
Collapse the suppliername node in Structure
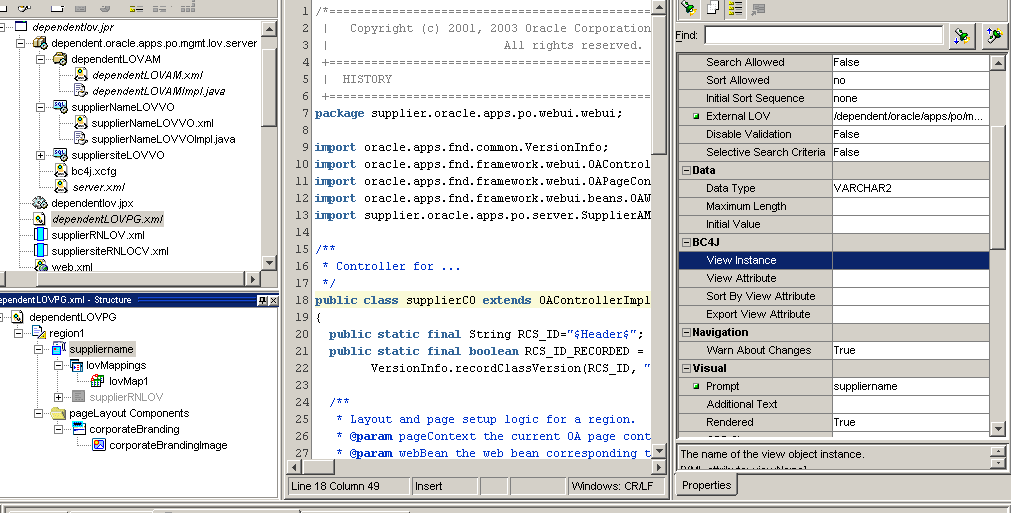click(38, 349)
